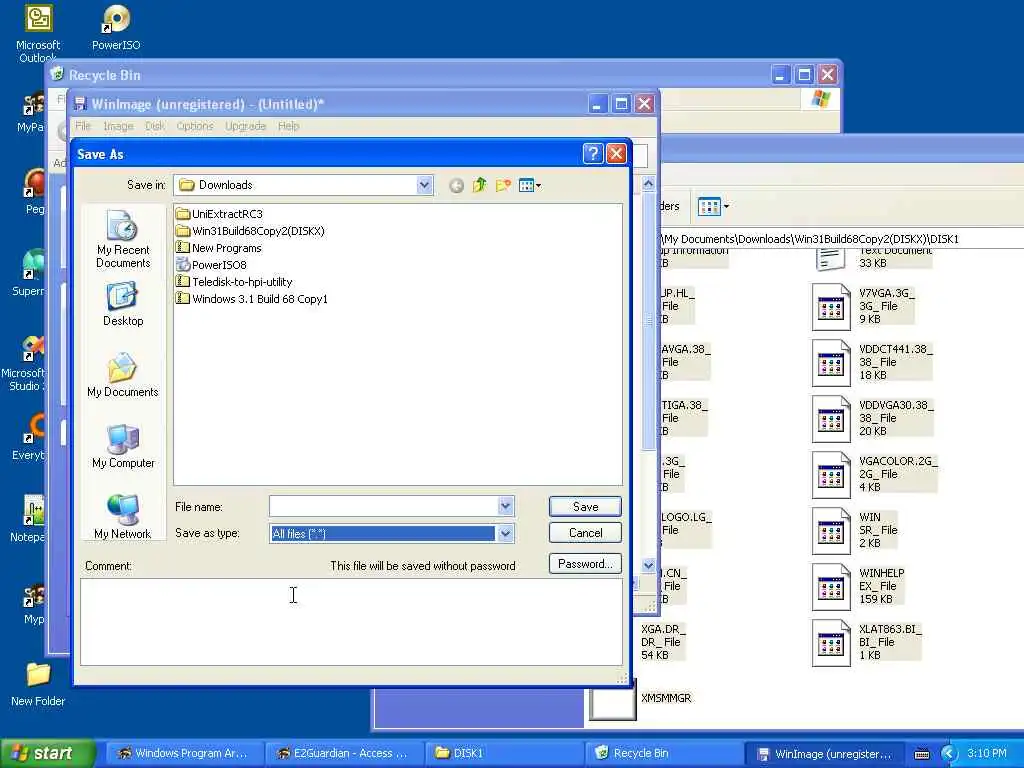The height and width of the screenshot is (768, 1024).
Task: Click the Help question mark in Save As
Action: point(593,153)
